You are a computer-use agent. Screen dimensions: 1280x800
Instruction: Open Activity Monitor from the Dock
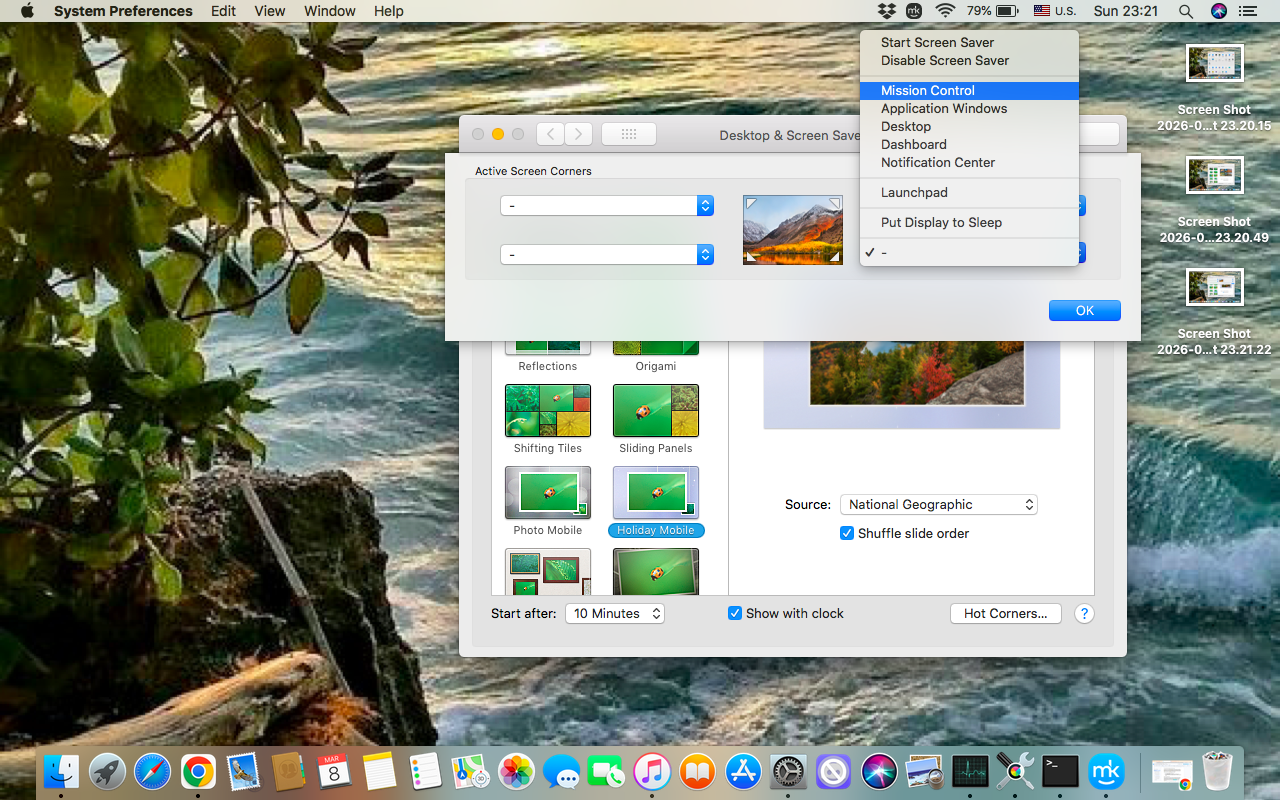click(969, 771)
